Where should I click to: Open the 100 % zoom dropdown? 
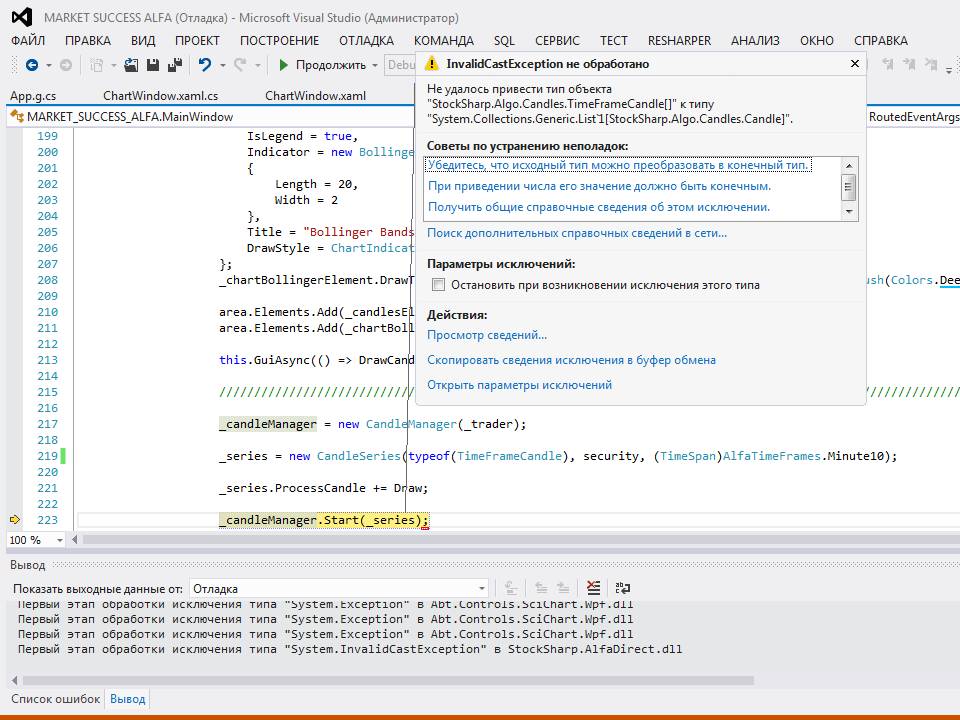tap(60, 540)
